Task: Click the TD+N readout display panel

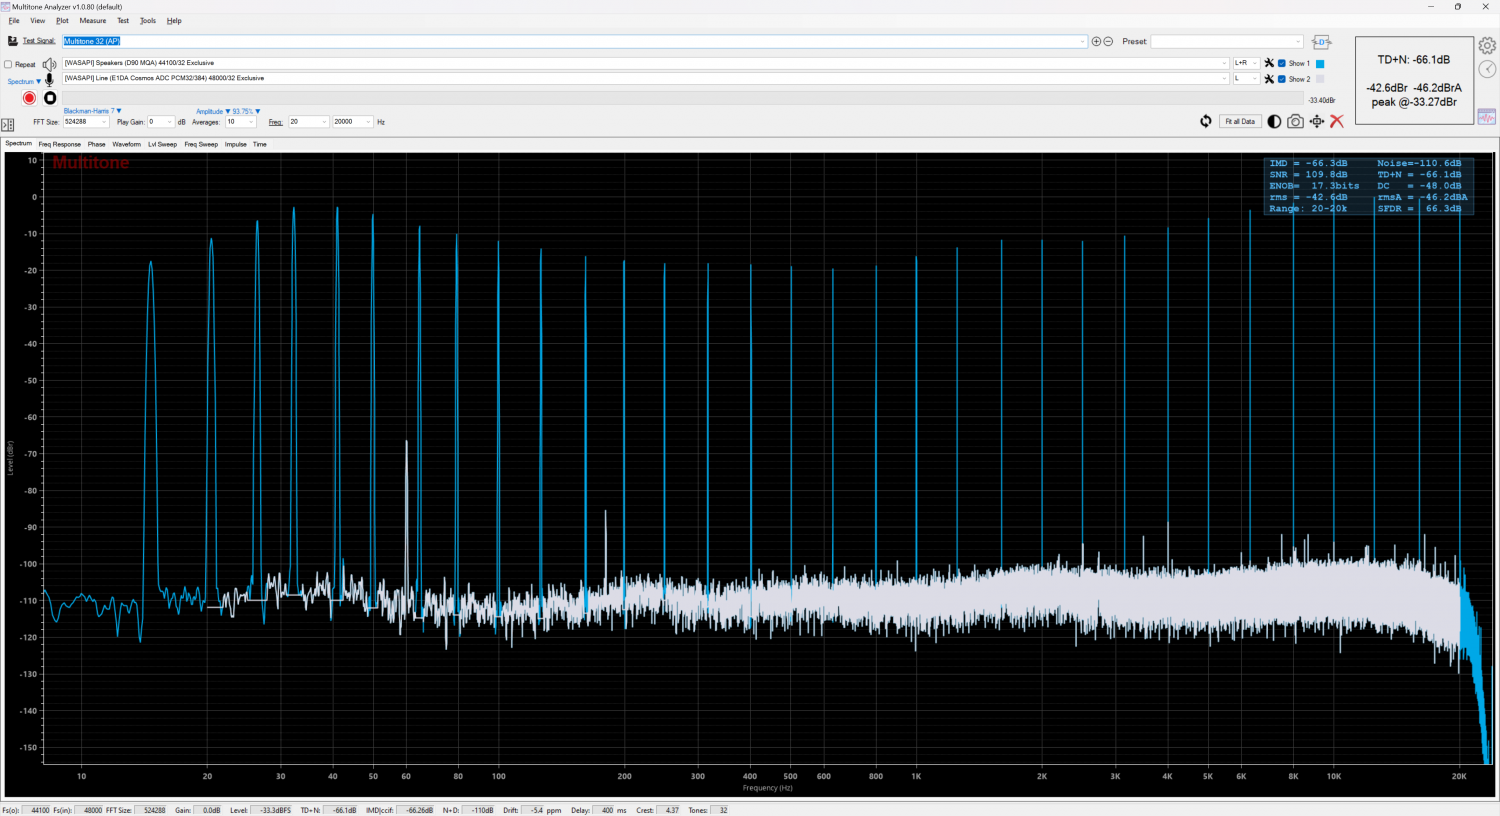Action: tap(1414, 81)
